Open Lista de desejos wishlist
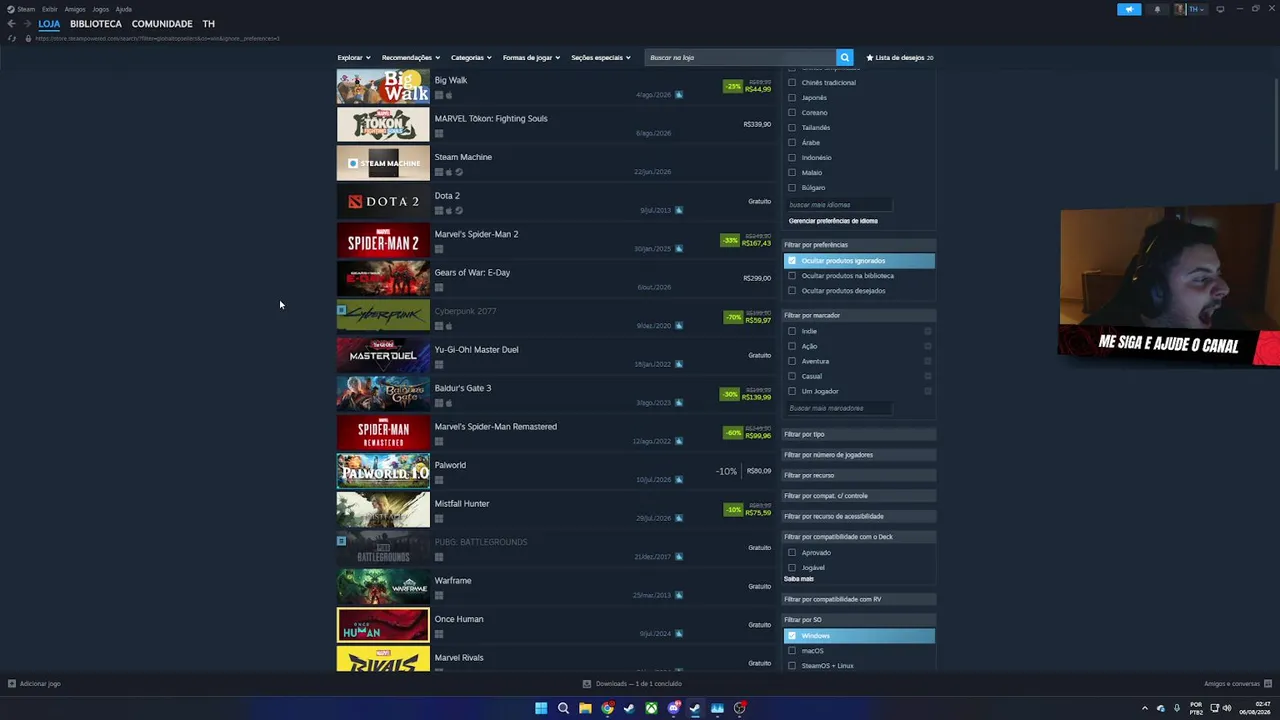This screenshot has width=1280, height=720. pyautogui.click(x=900, y=58)
